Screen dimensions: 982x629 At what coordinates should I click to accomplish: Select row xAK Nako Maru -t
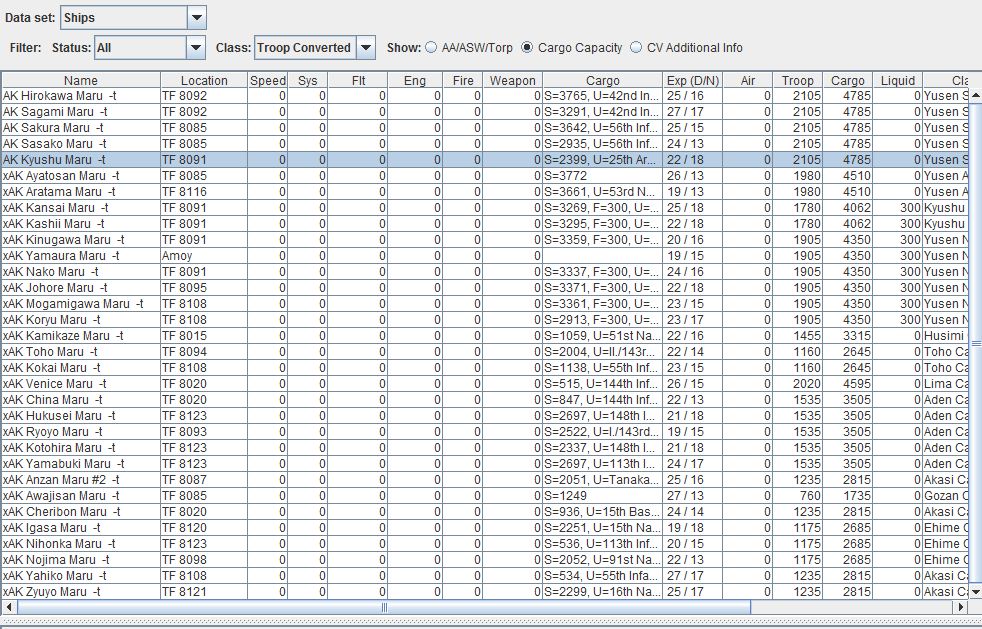(x=485, y=272)
